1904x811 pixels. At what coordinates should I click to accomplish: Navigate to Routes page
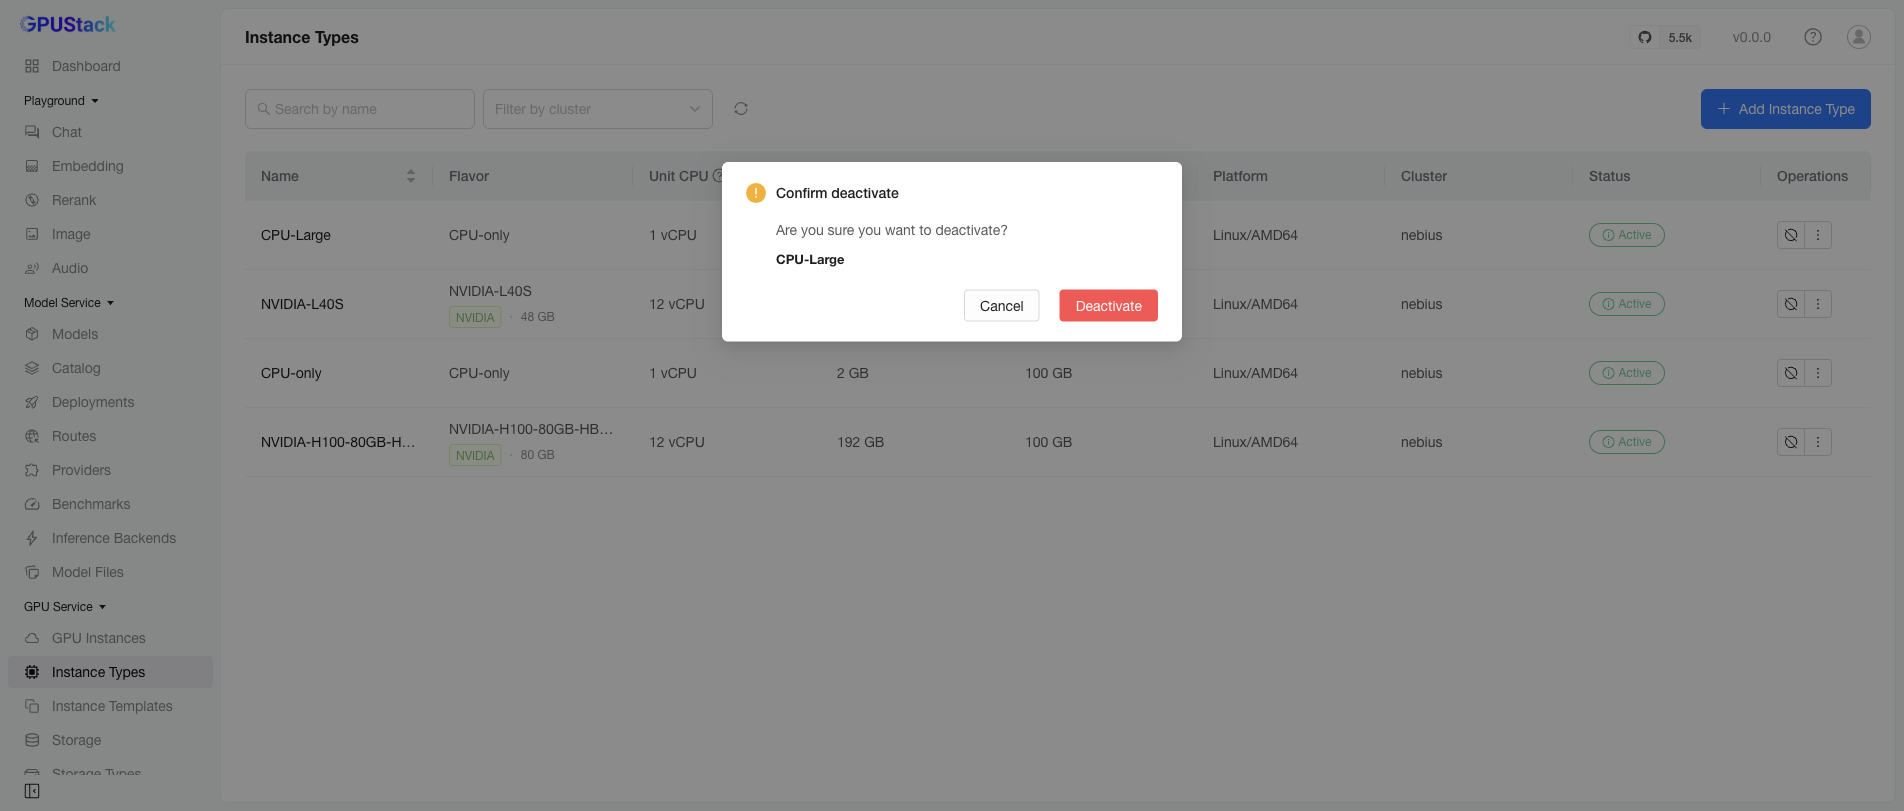pos(110,436)
